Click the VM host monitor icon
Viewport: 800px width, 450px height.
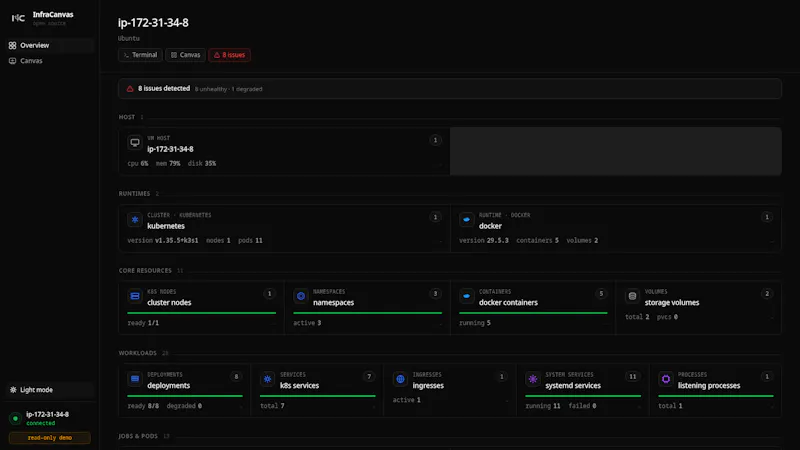[x=135, y=142]
